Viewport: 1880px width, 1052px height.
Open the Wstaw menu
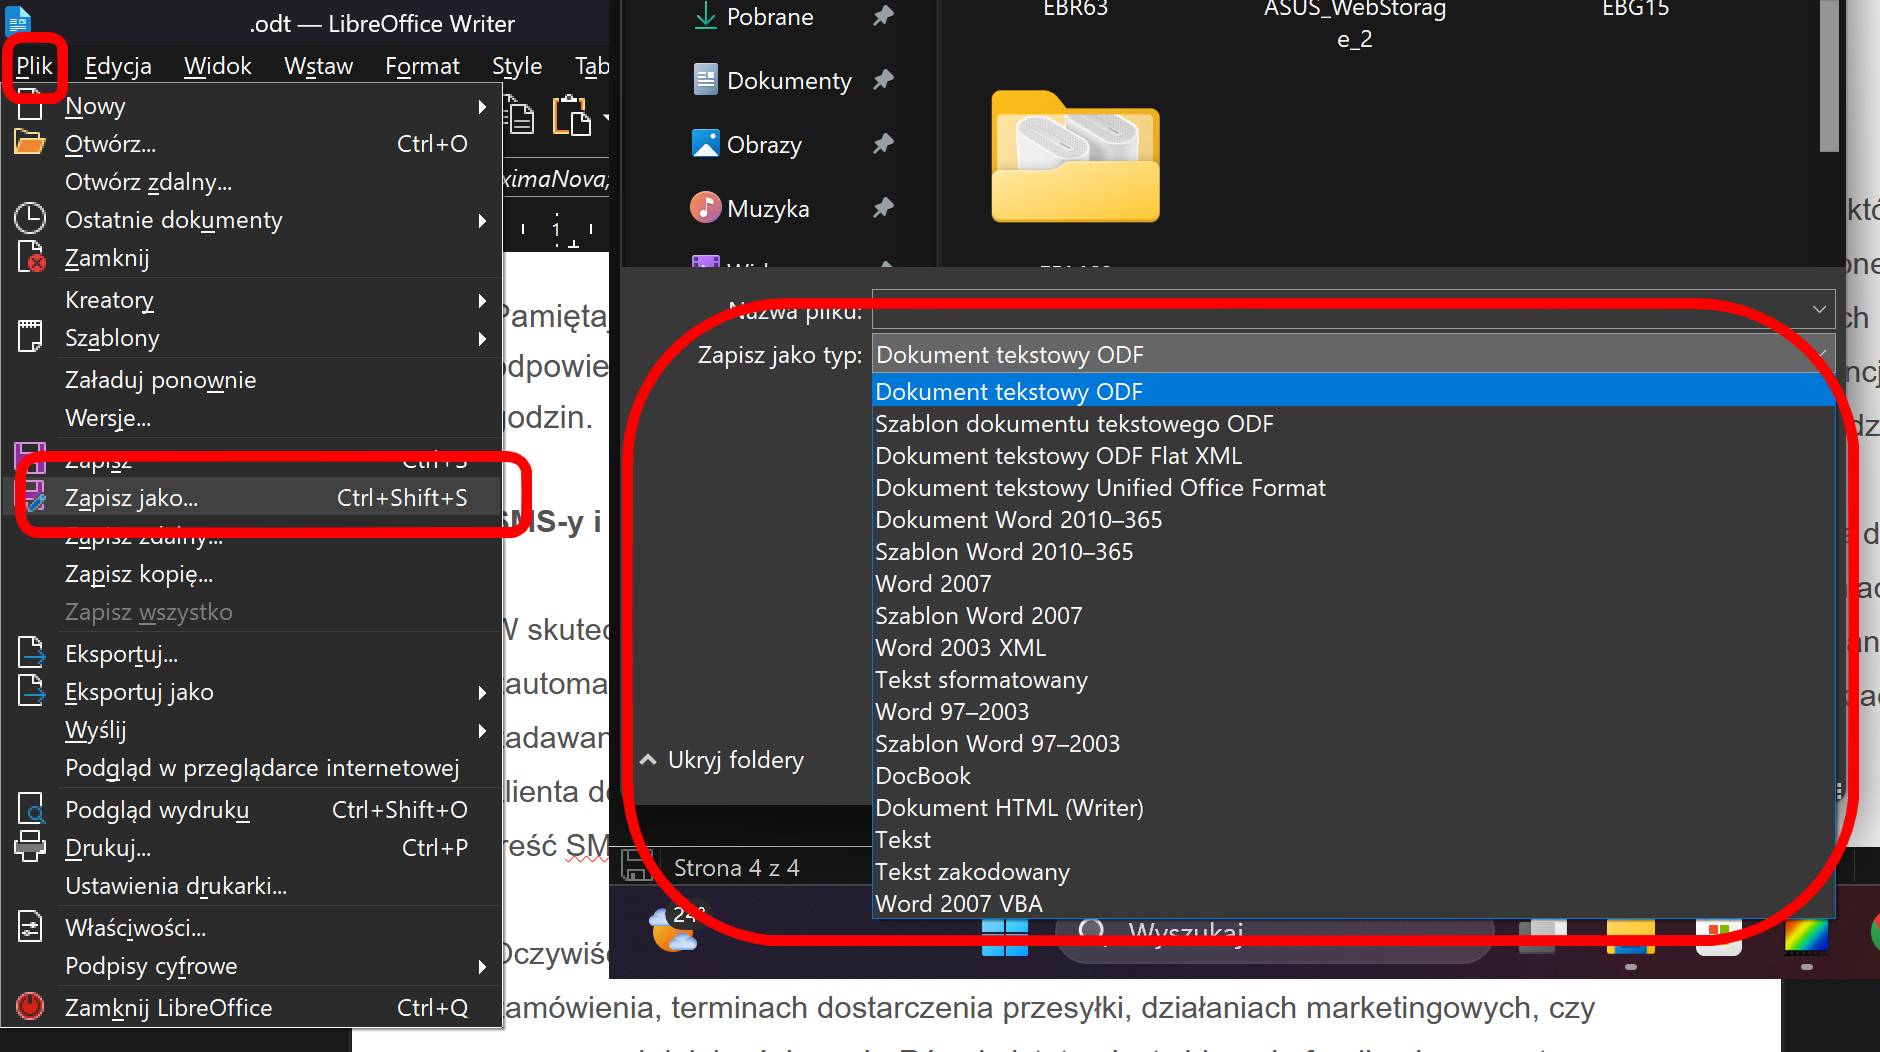coord(318,66)
